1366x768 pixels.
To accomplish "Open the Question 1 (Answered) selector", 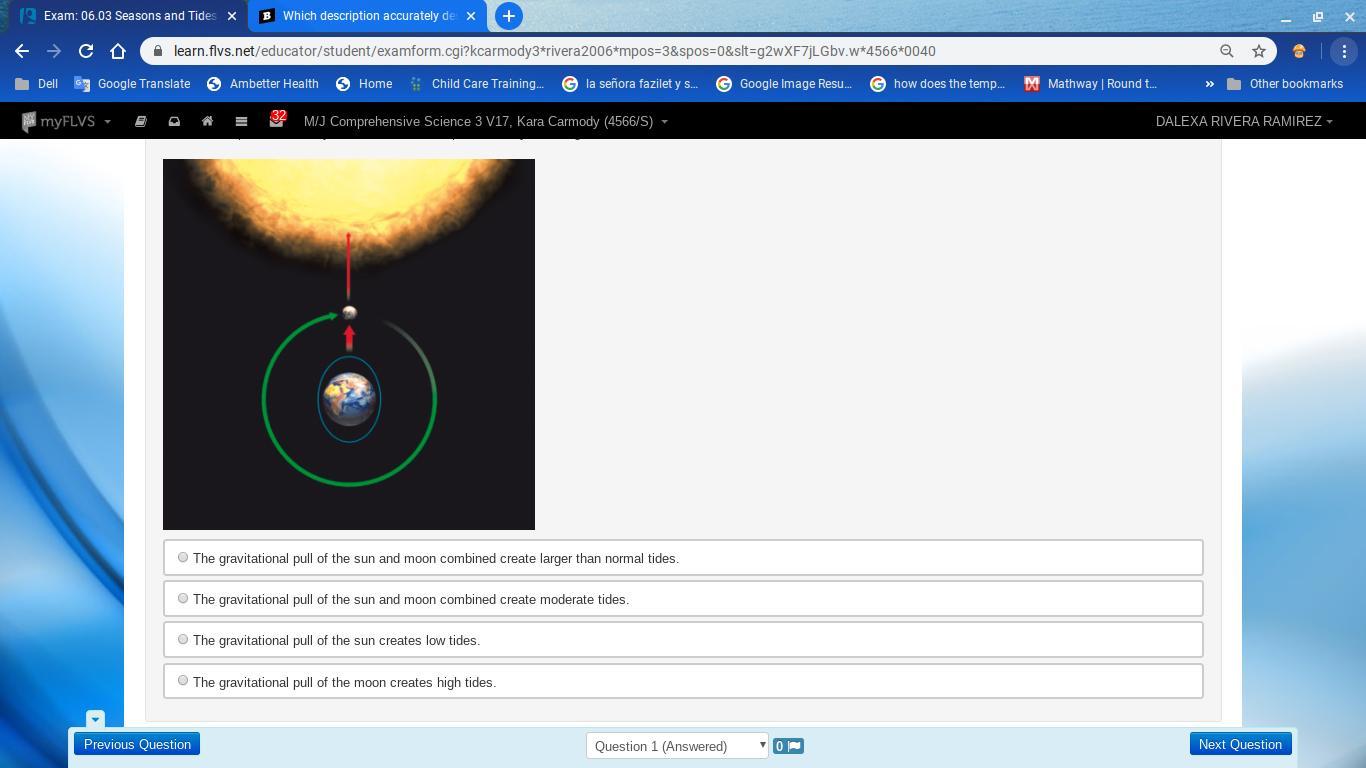I will [677, 746].
